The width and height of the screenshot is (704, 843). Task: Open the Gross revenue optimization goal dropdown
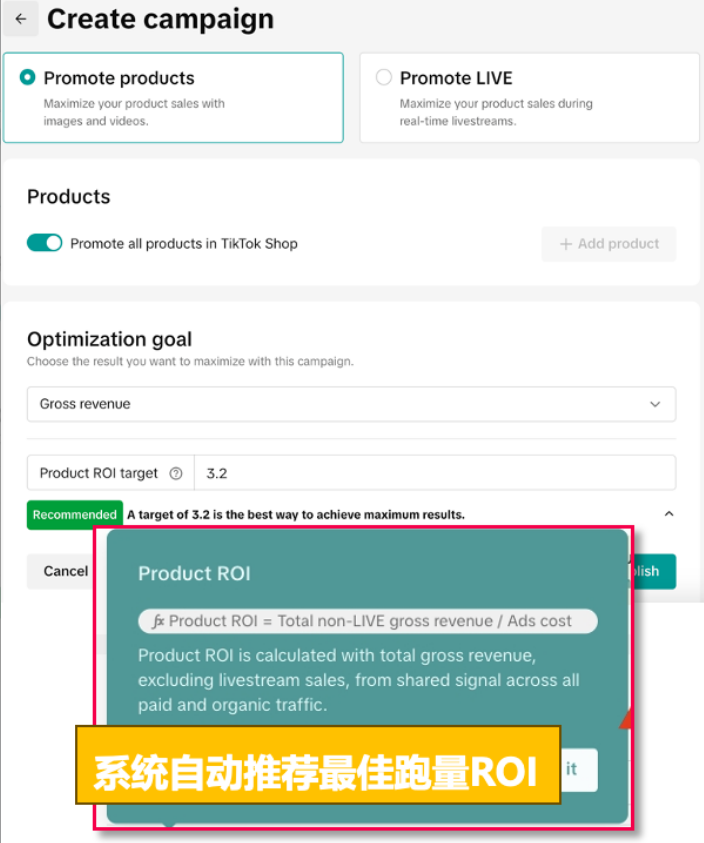(x=351, y=404)
